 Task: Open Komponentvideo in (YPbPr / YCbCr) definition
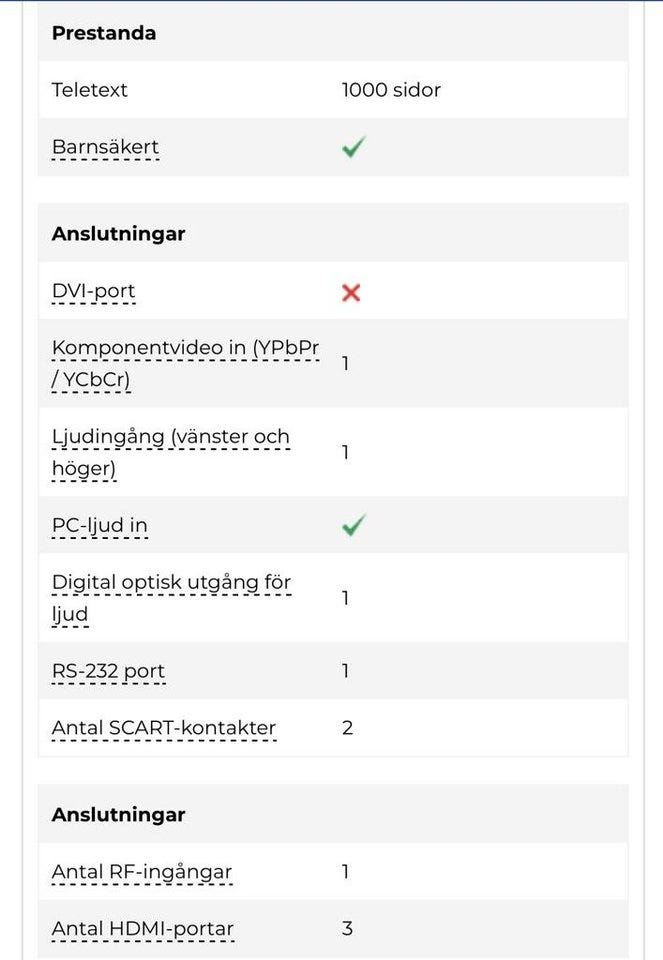click(185, 364)
